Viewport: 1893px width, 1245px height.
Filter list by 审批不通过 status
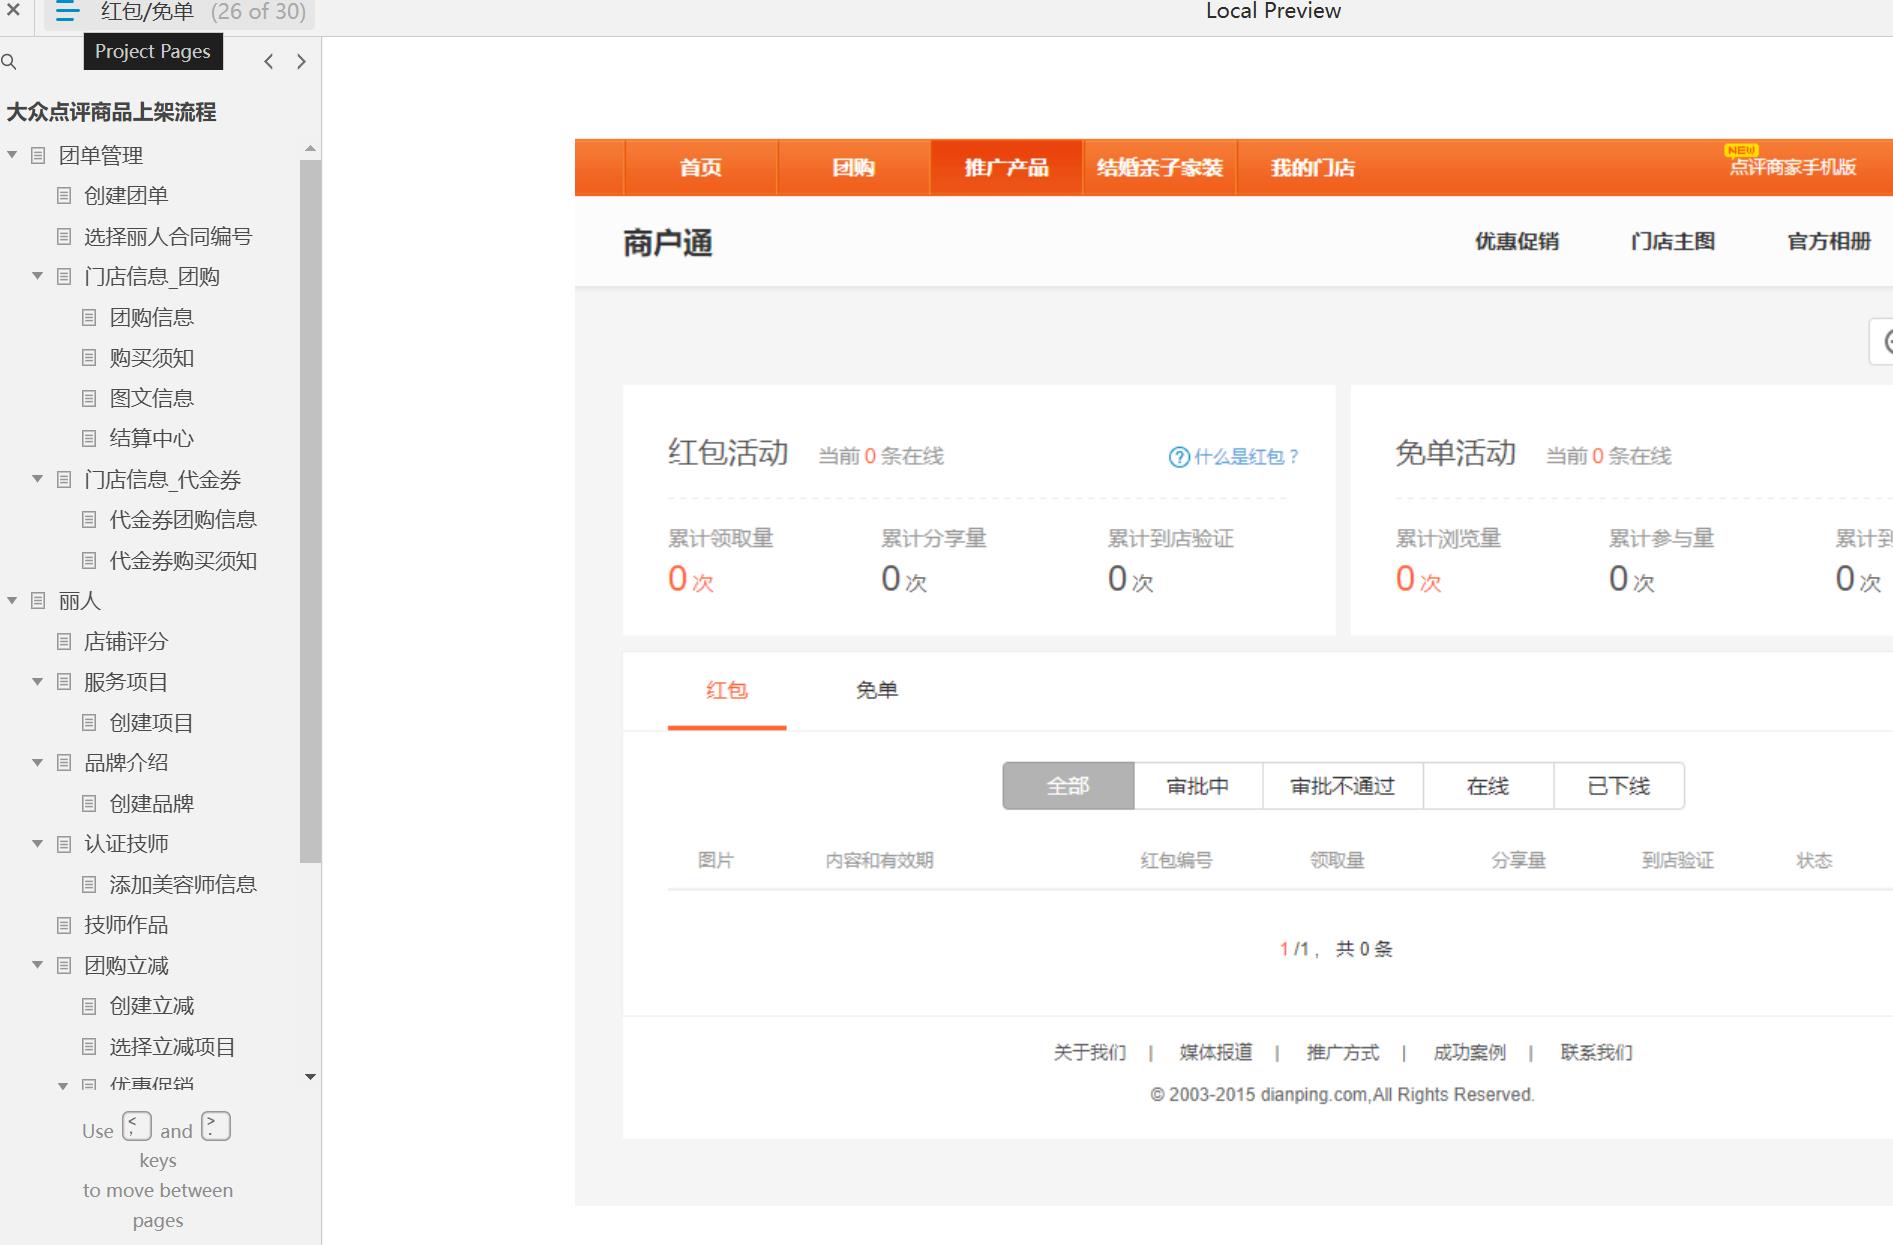coord(1343,786)
